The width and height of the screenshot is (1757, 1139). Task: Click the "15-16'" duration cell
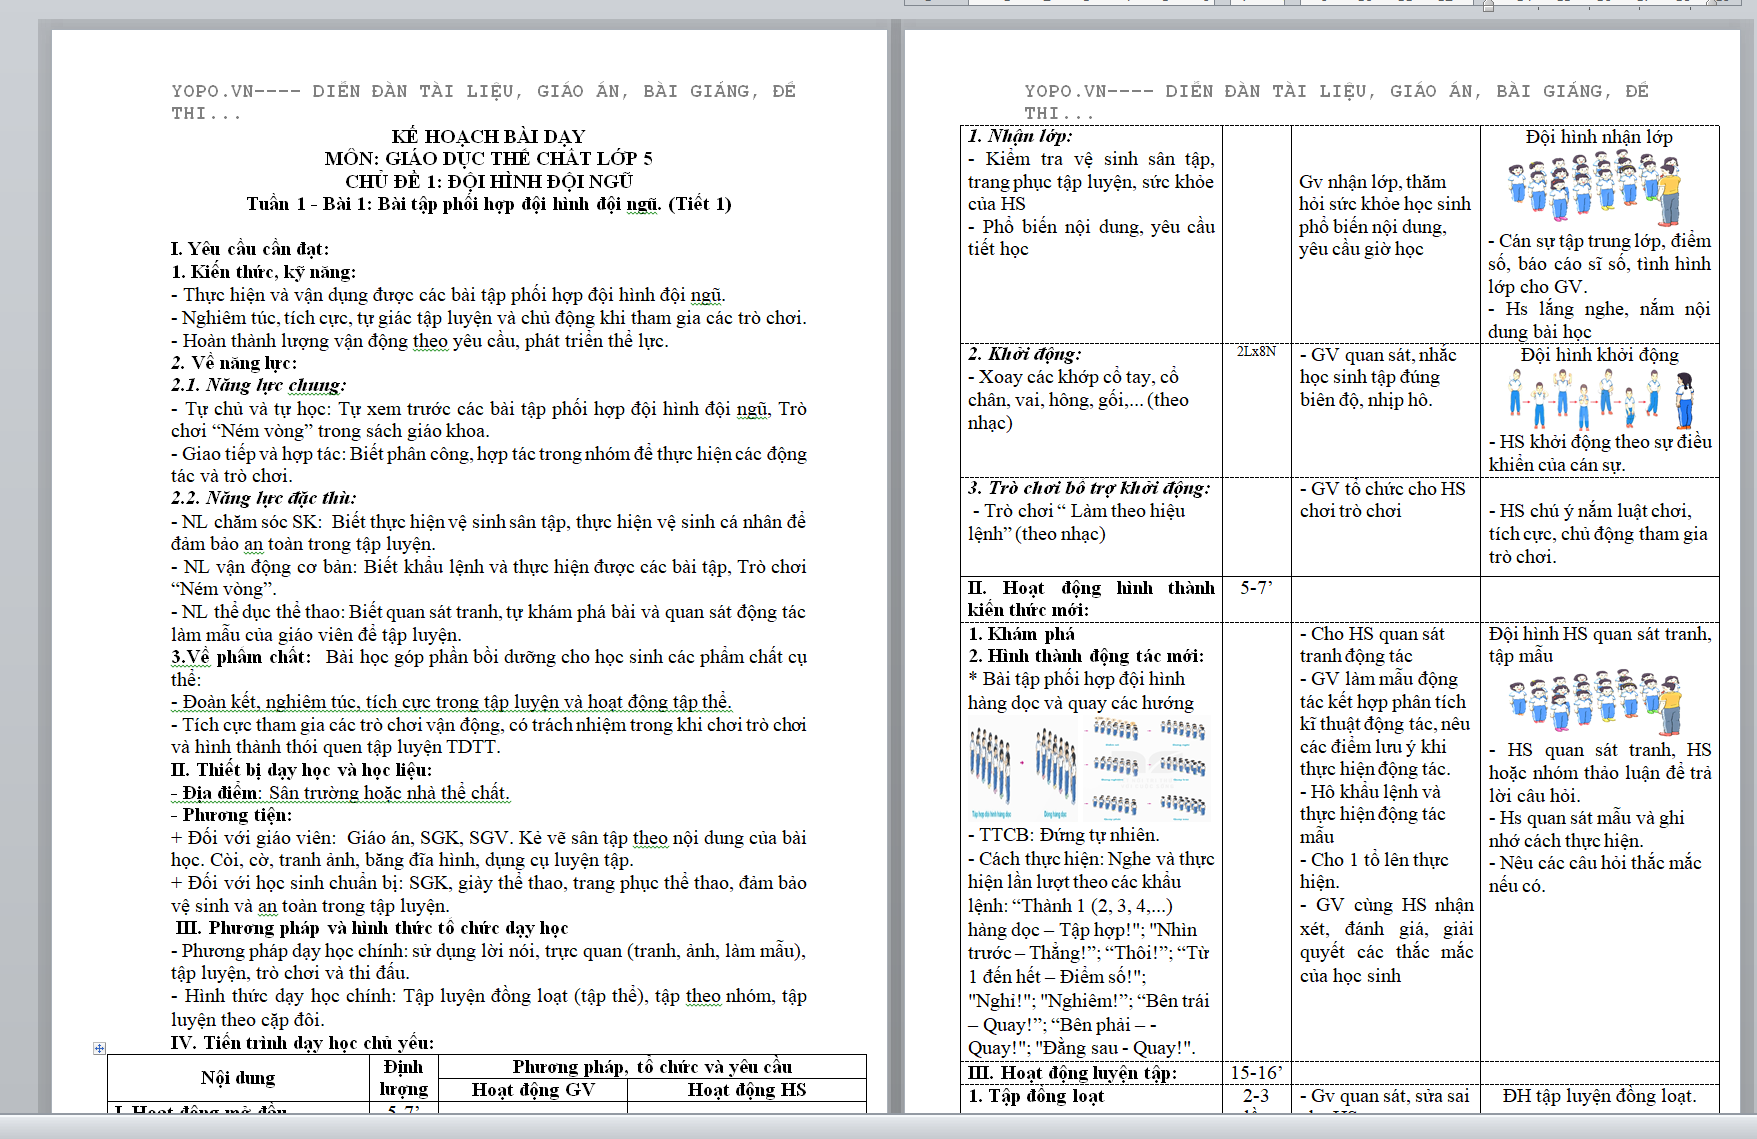pos(1256,1073)
